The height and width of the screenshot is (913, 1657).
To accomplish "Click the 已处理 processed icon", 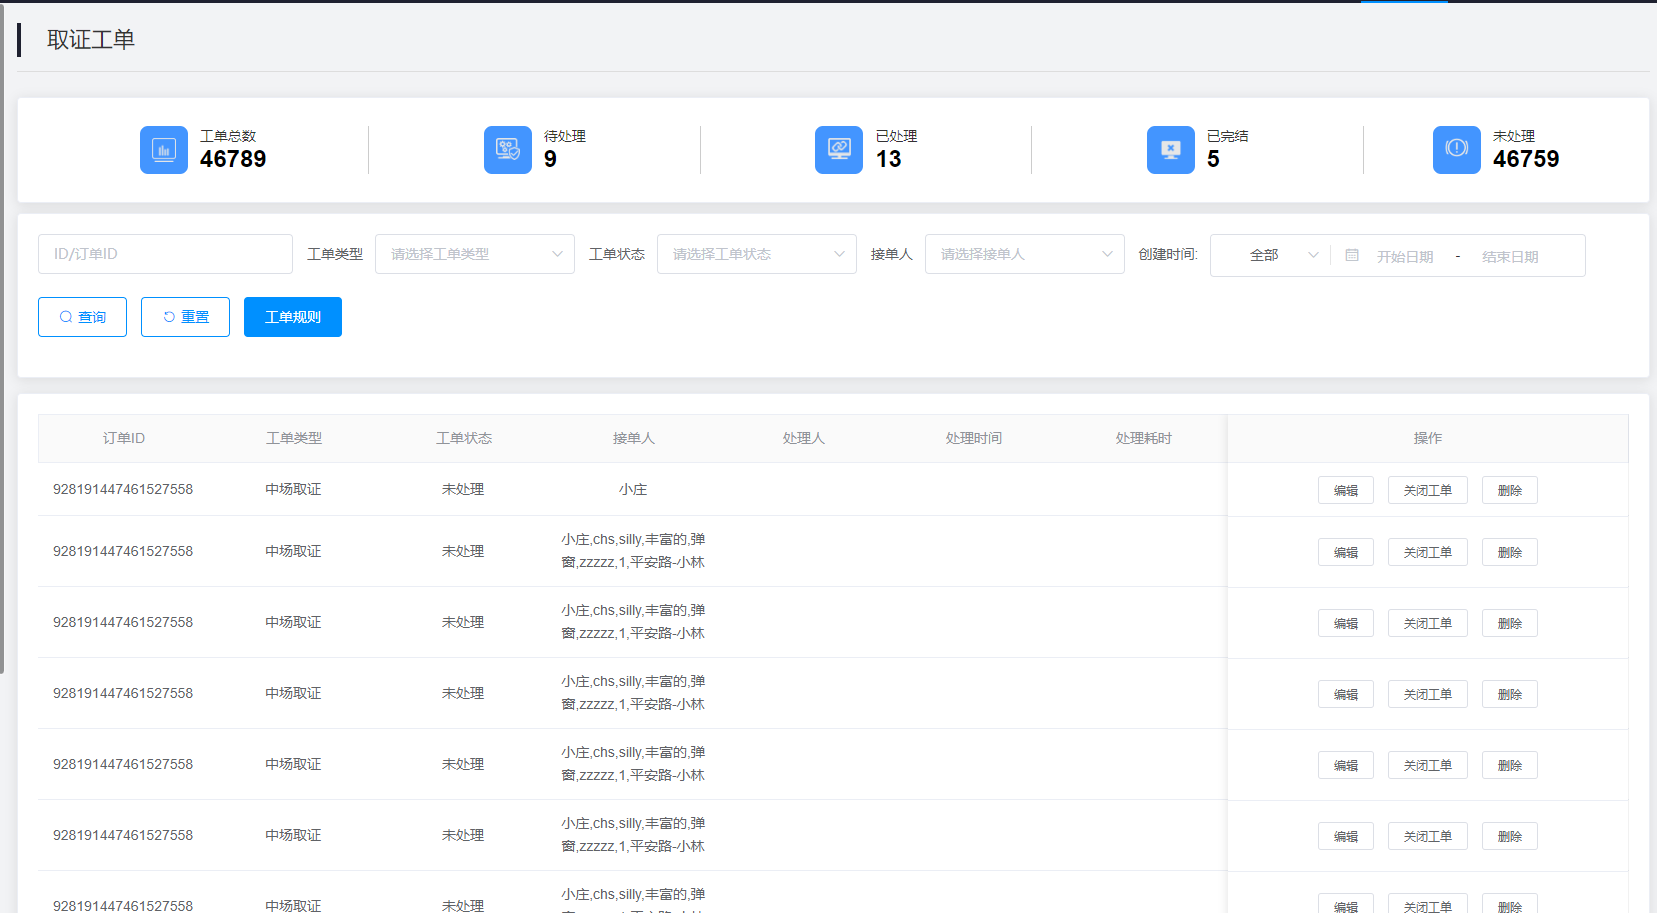I will tap(838, 150).
